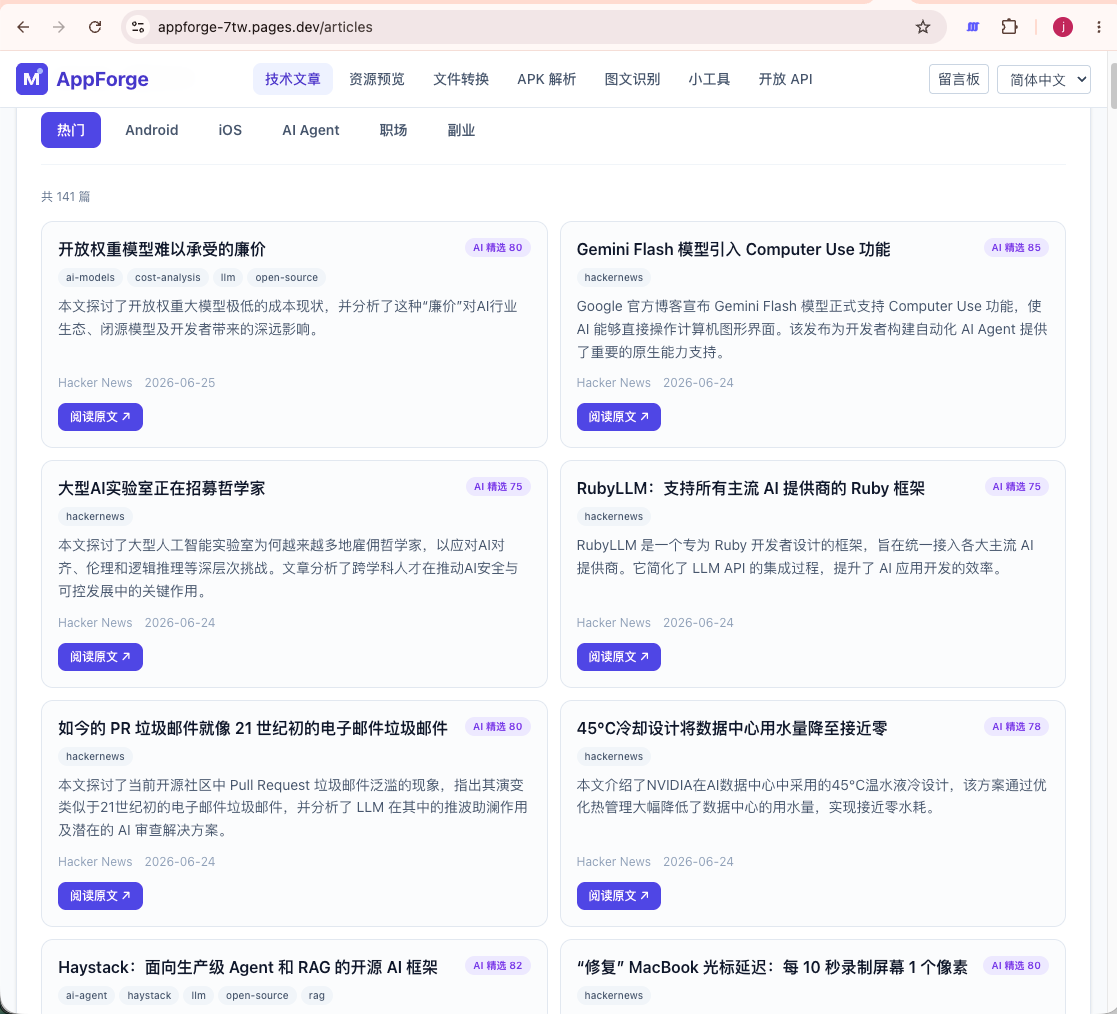Screen dimensions: 1117x1014
Task: Select the 热门 category tab
Action: 71,130
